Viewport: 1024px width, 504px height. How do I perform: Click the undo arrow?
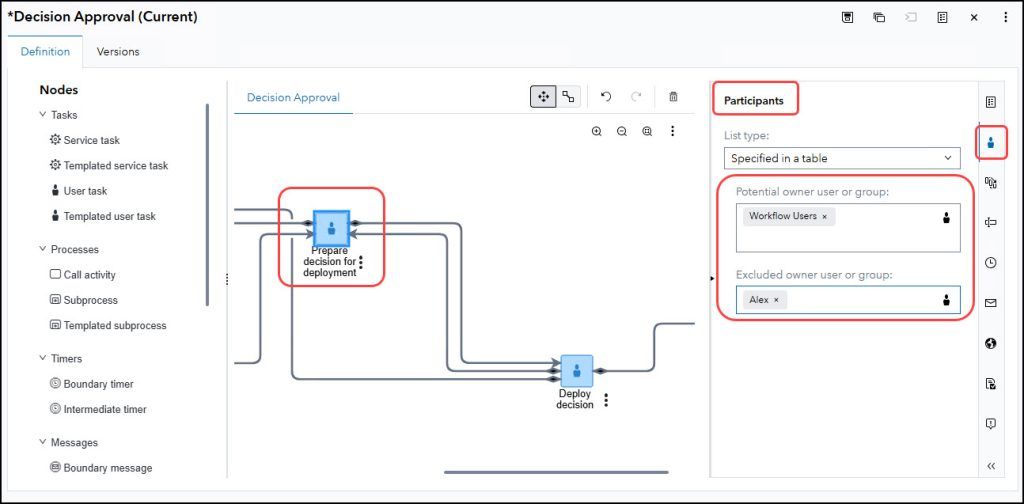(605, 97)
